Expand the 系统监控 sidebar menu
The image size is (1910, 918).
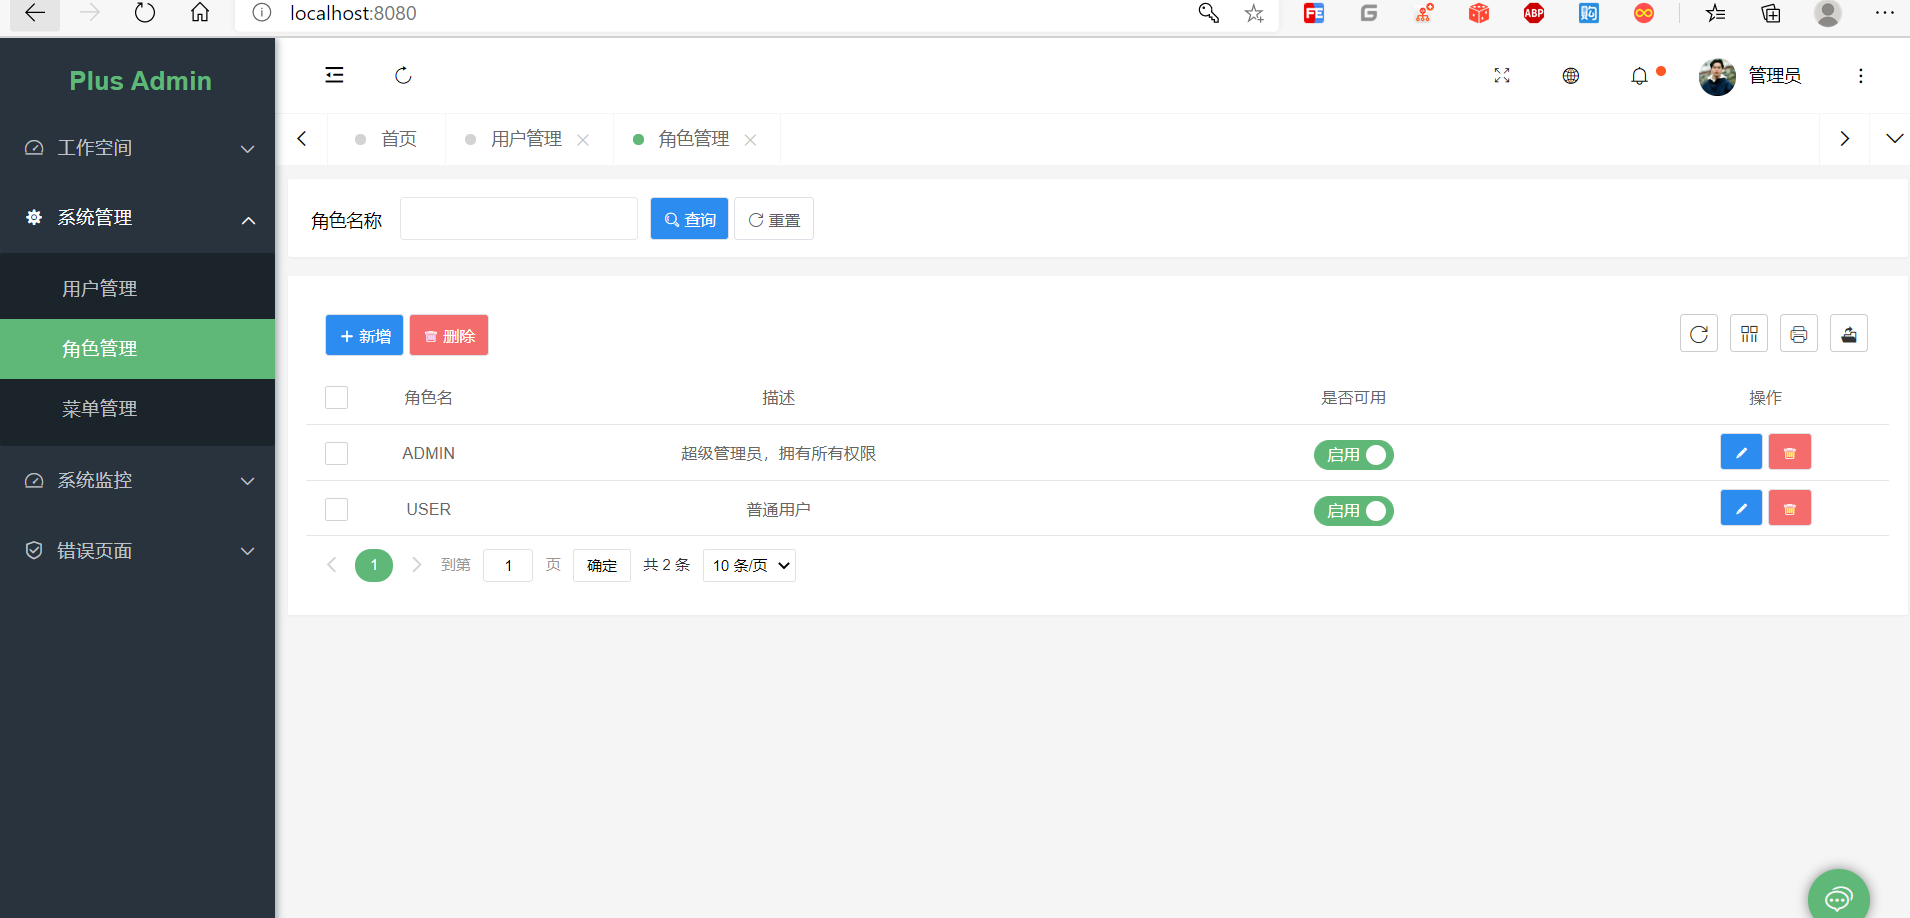point(137,481)
